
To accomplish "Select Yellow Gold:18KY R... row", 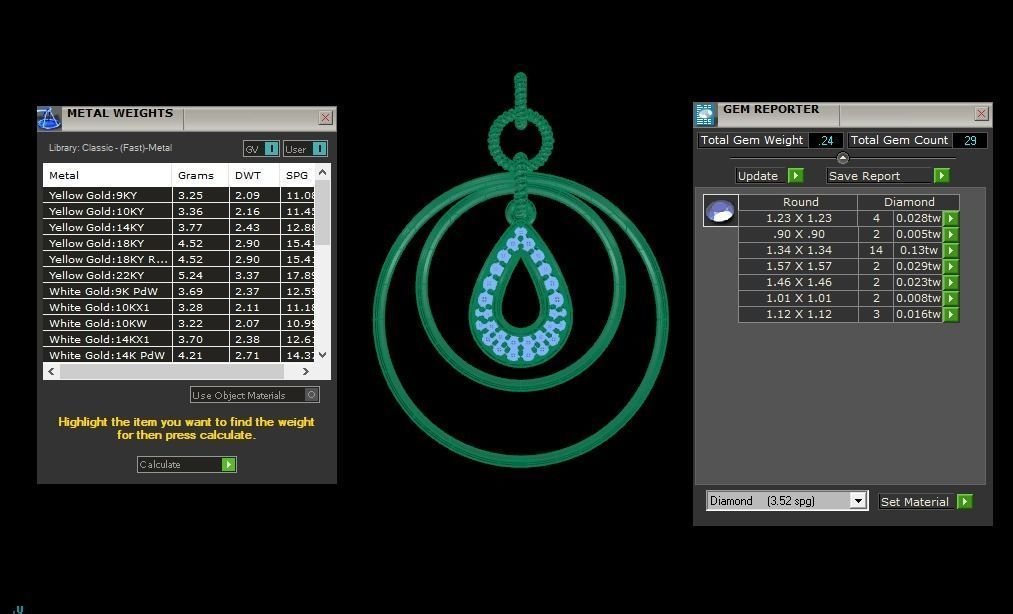I will (x=179, y=259).
